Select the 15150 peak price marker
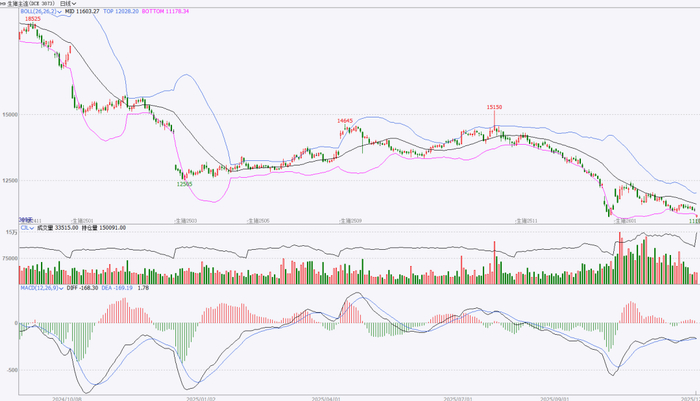The image size is (700, 401). click(x=494, y=107)
